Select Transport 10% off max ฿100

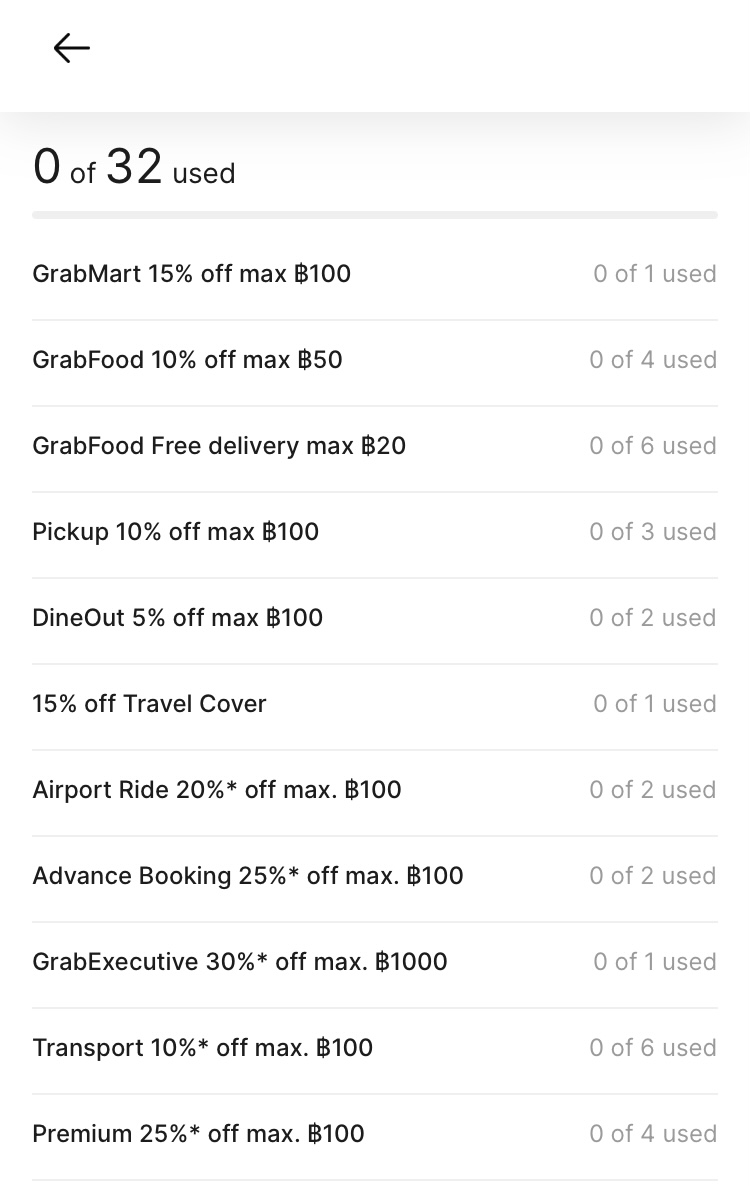(x=203, y=1048)
